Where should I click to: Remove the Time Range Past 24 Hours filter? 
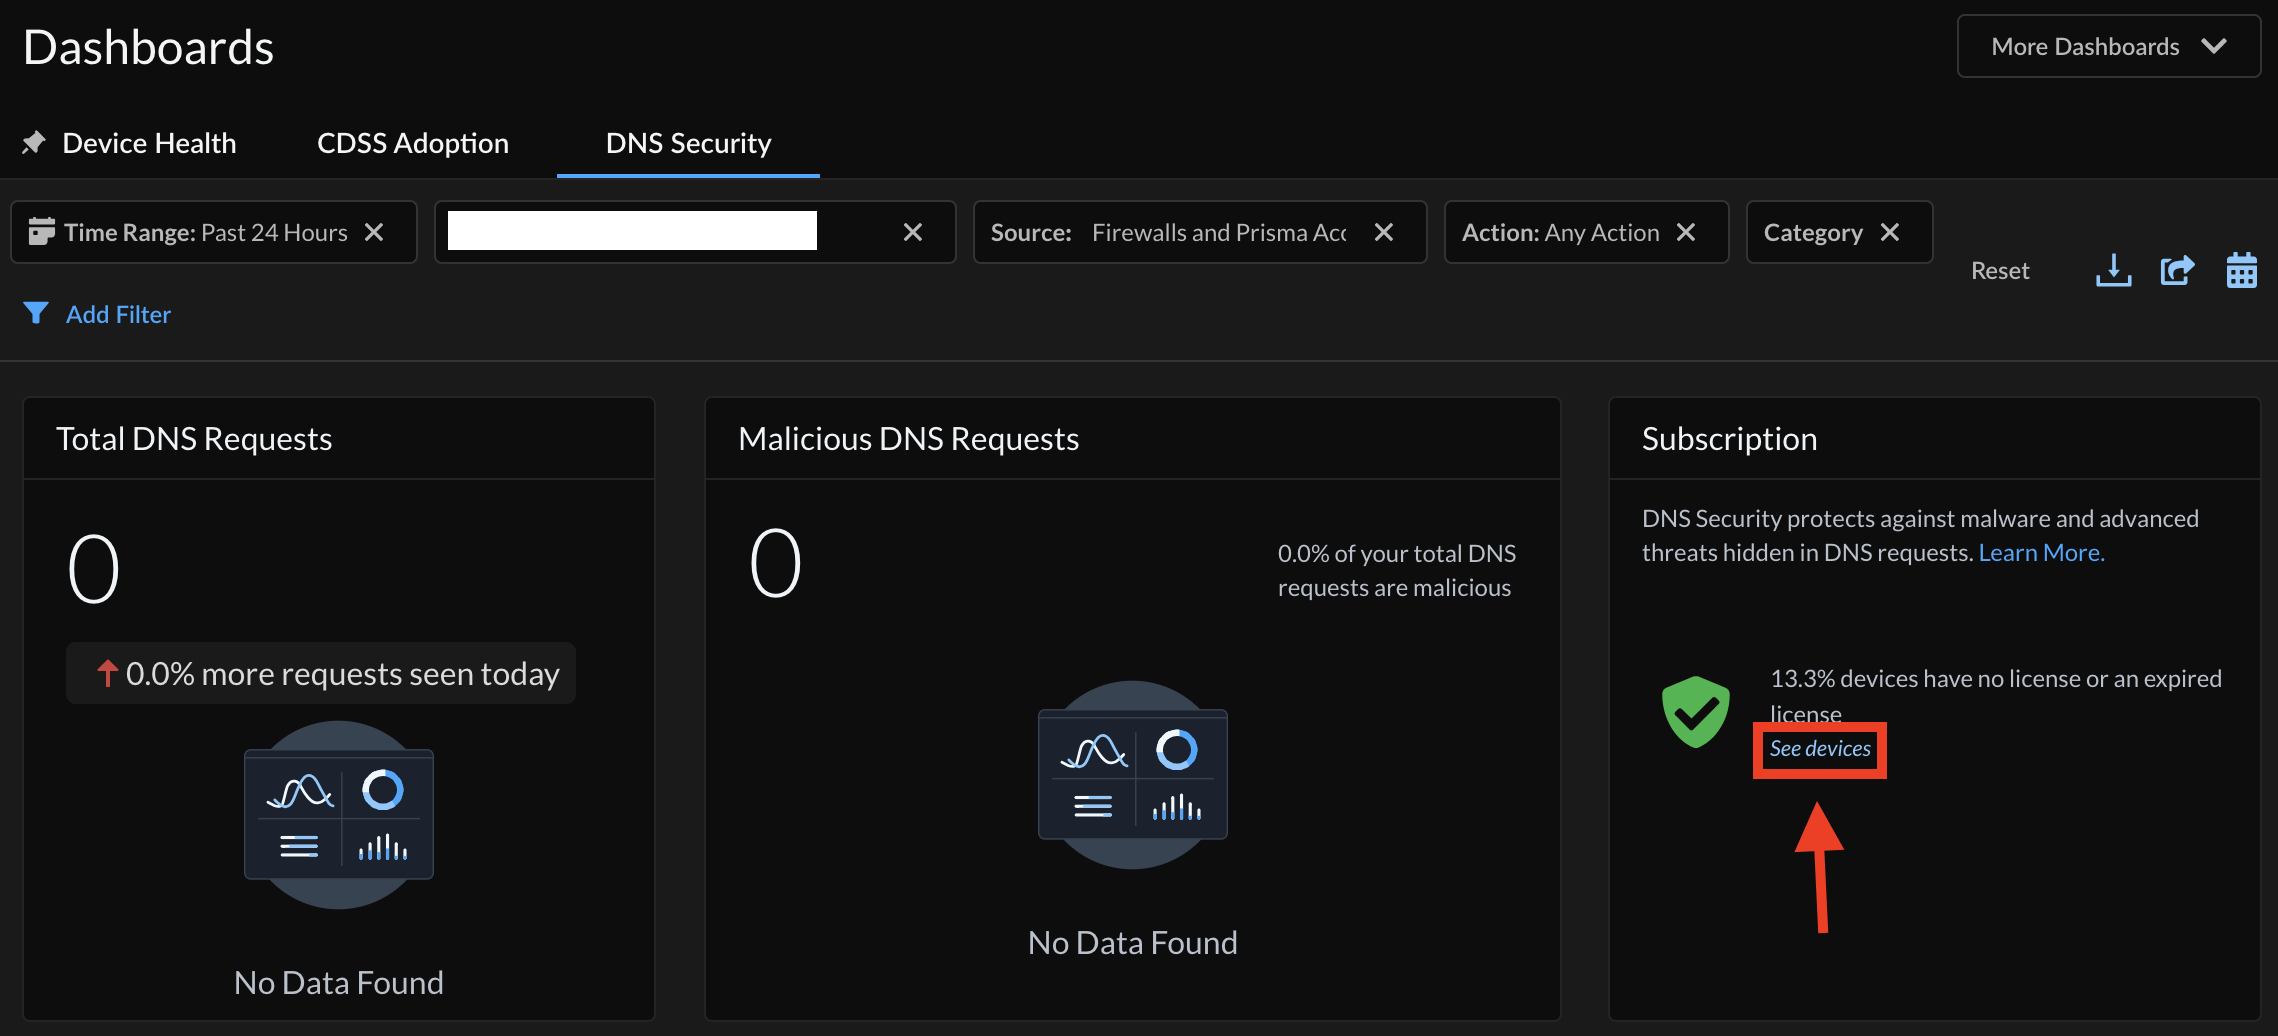pyautogui.click(x=374, y=231)
